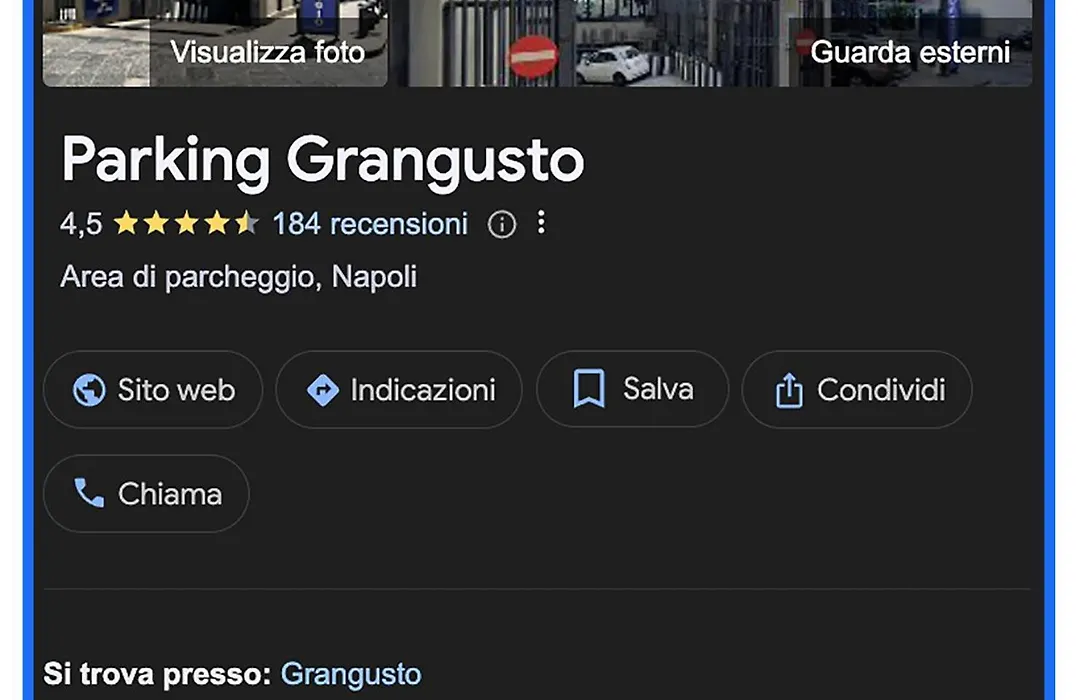Click the Area di parcheggio, Napoli text
The width and height of the screenshot is (1080, 700).
pyautogui.click(x=238, y=277)
